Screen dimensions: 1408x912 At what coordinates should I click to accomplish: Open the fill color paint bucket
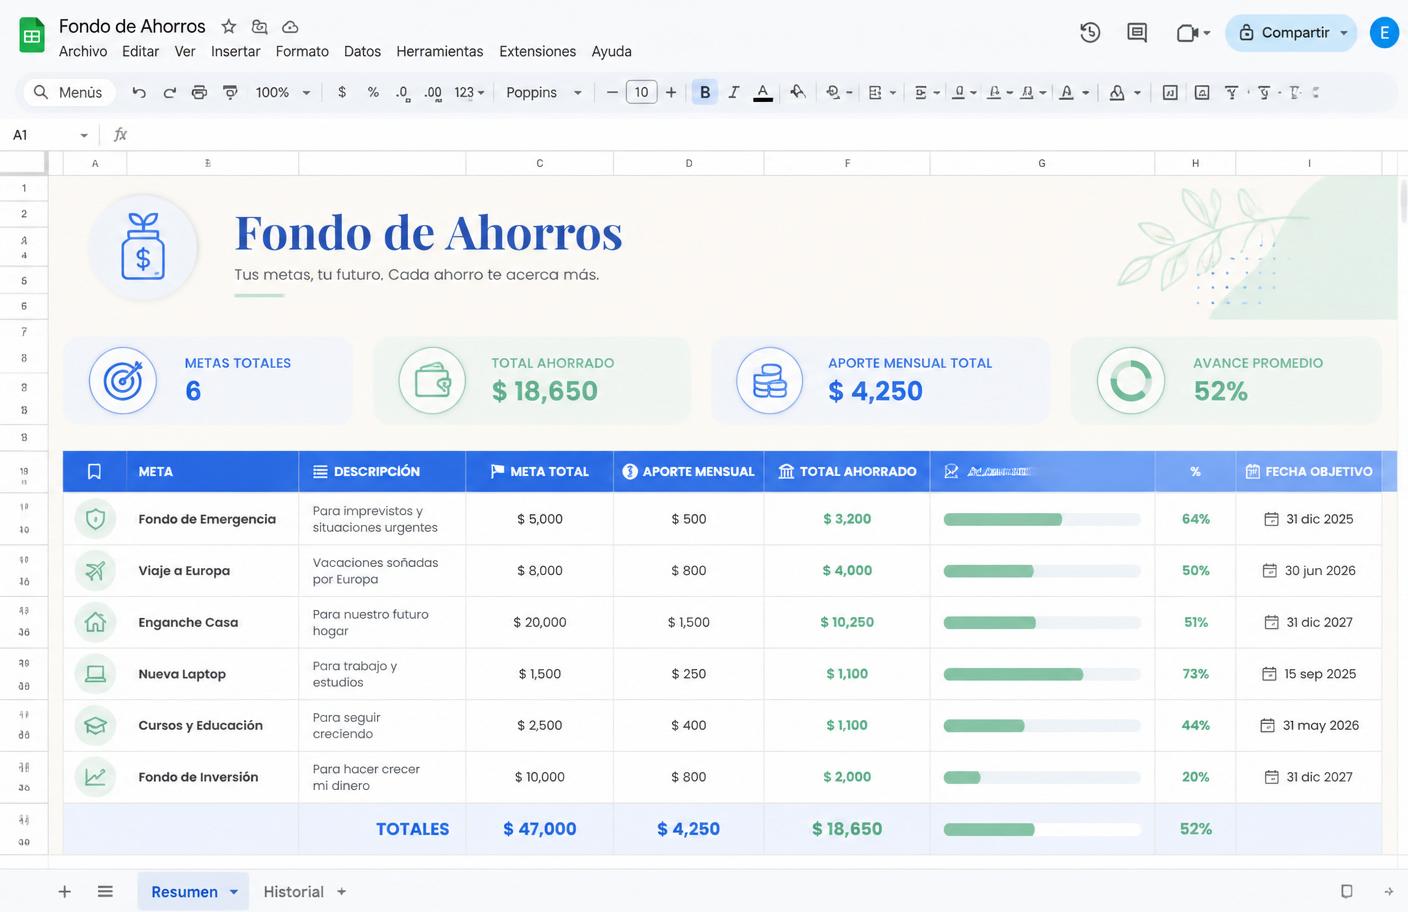coord(797,92)
